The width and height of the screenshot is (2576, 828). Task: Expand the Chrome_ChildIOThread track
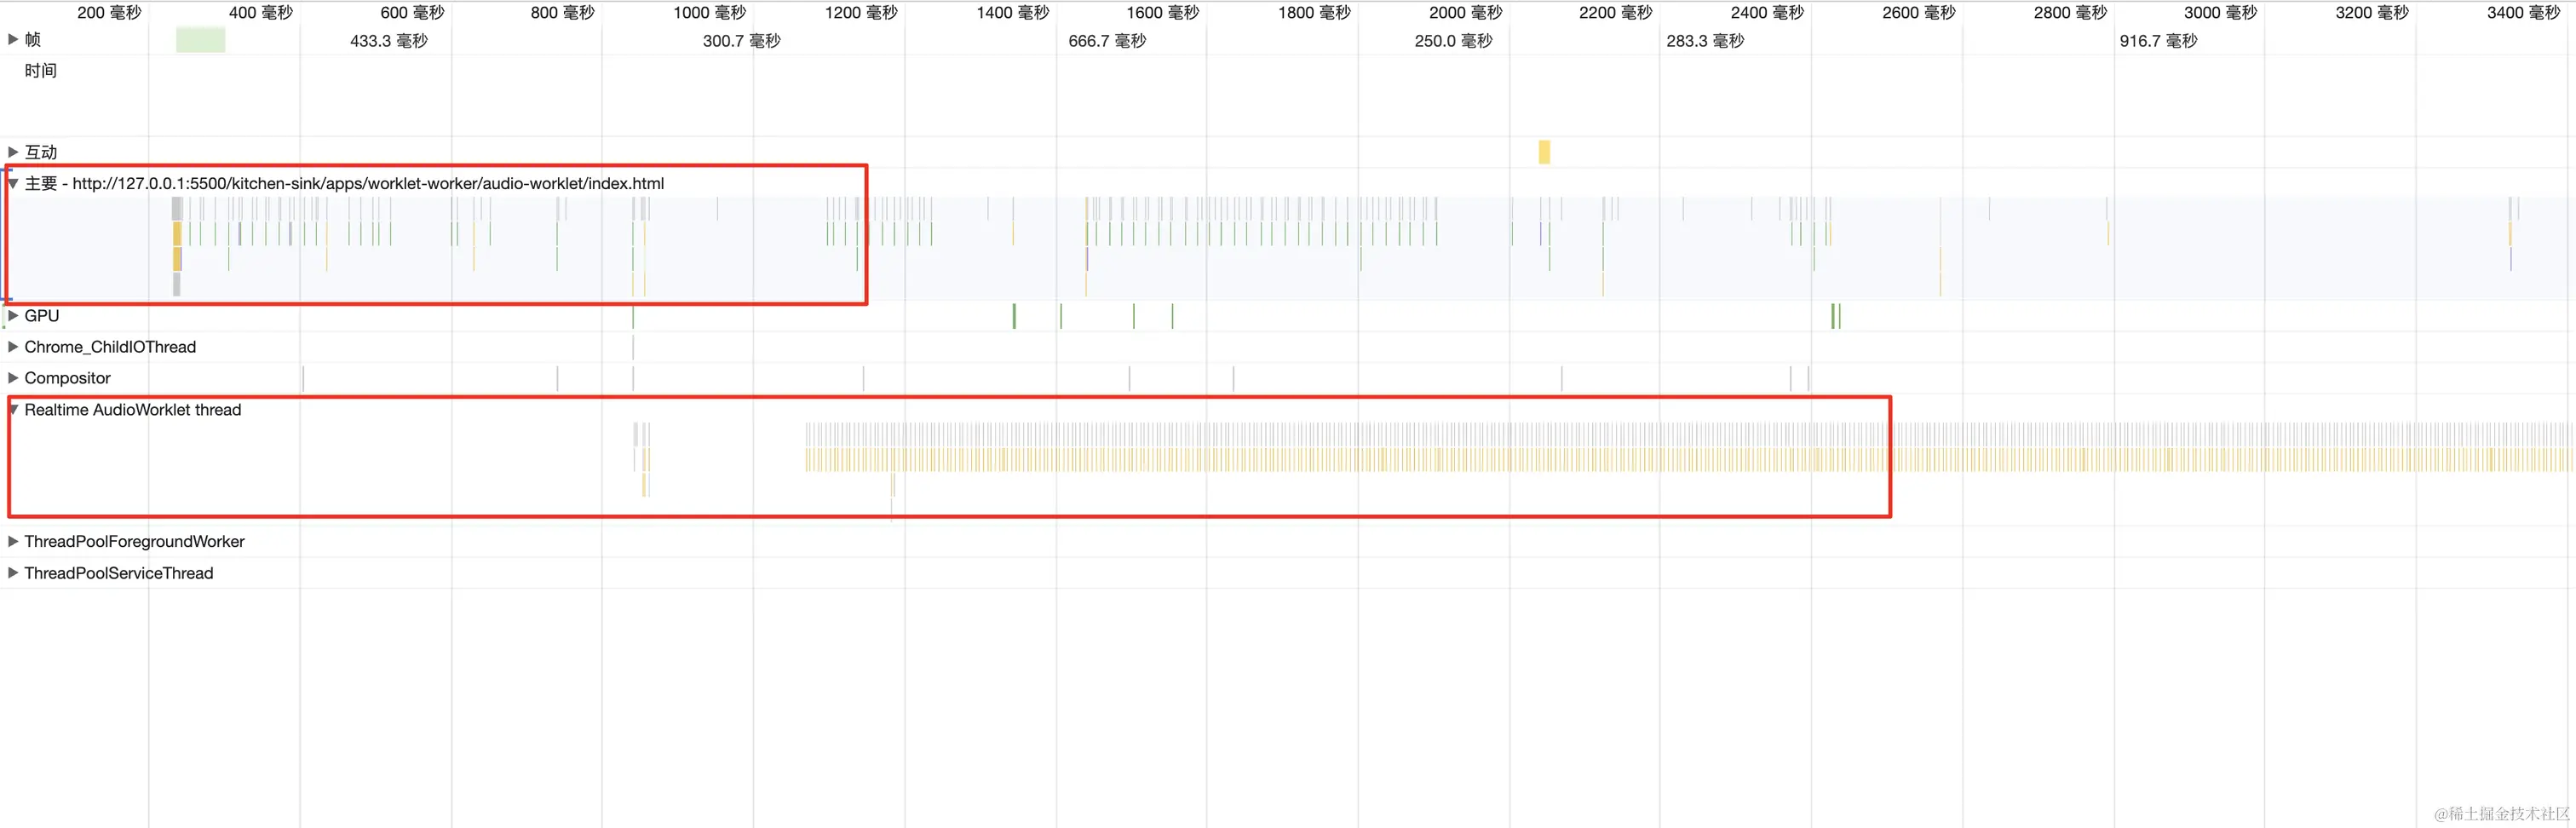tap(13, 347)
